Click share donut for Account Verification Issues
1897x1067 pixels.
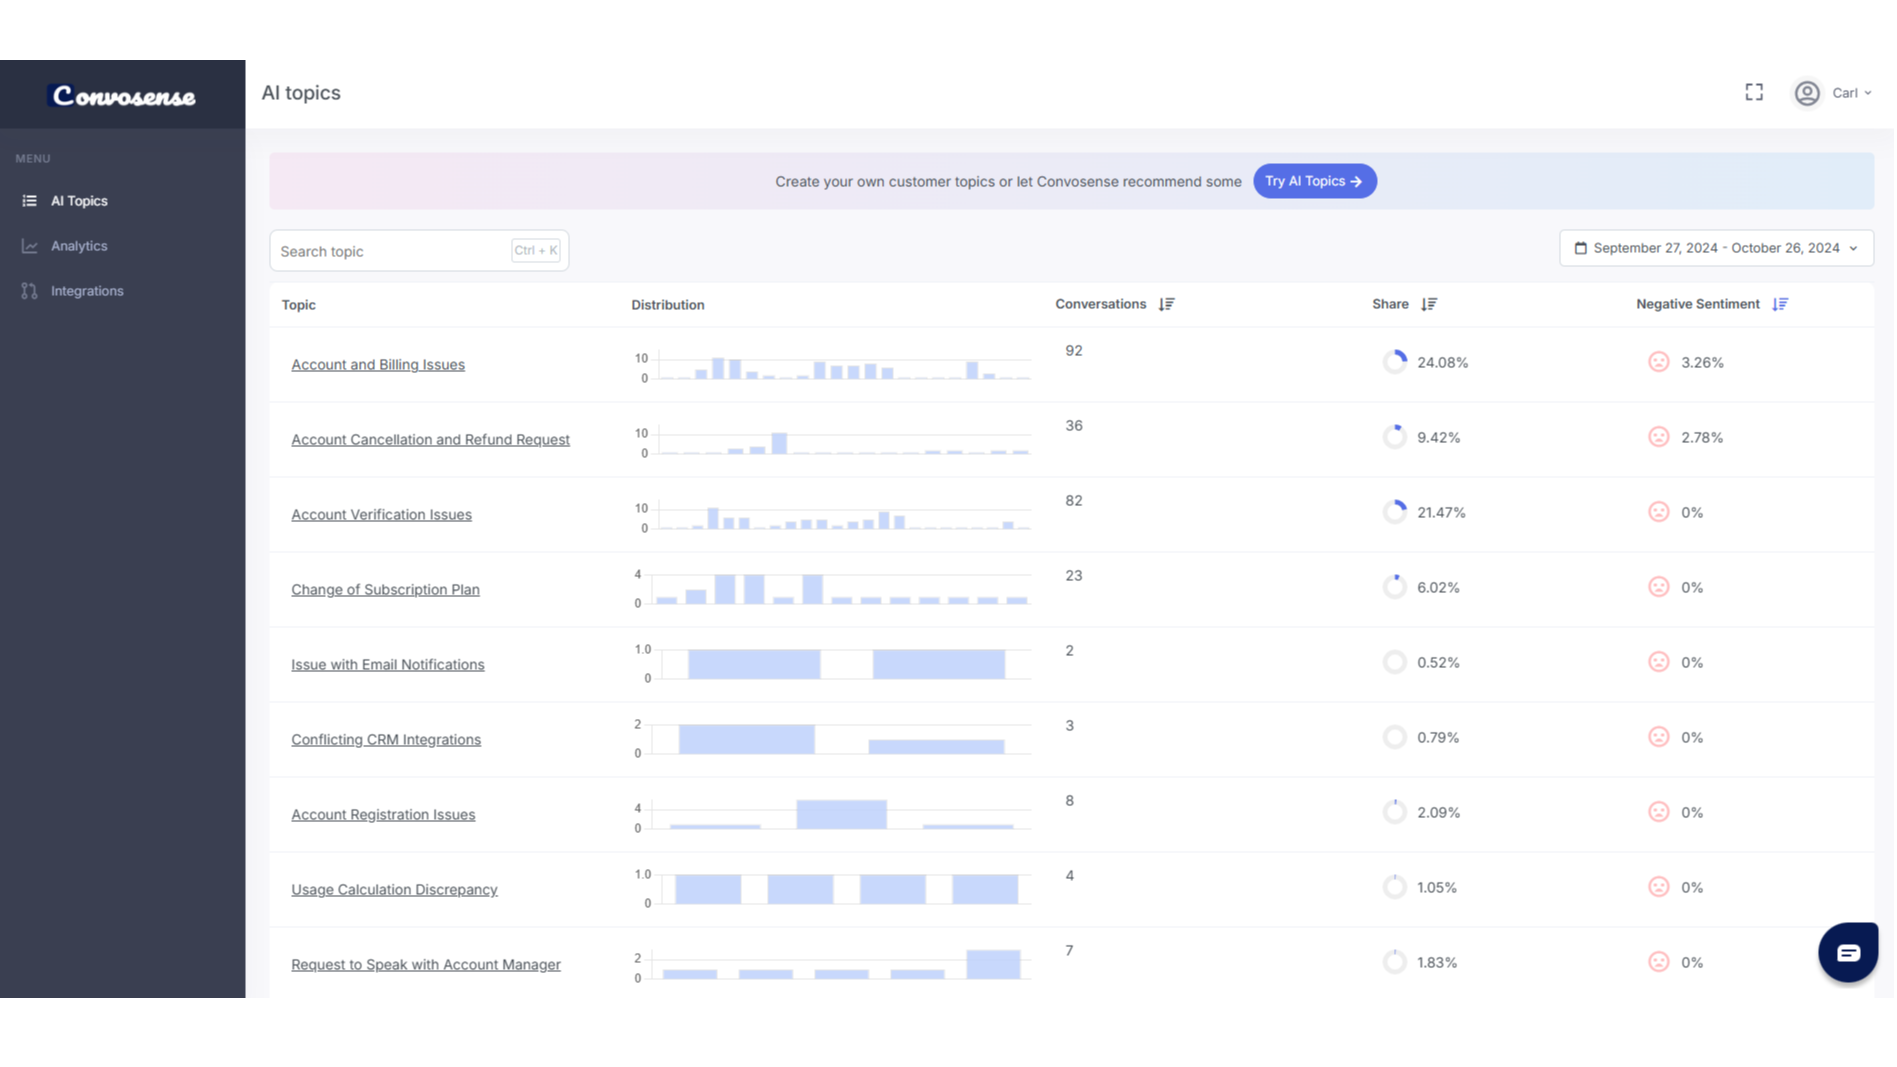(x=1394, y=512)
